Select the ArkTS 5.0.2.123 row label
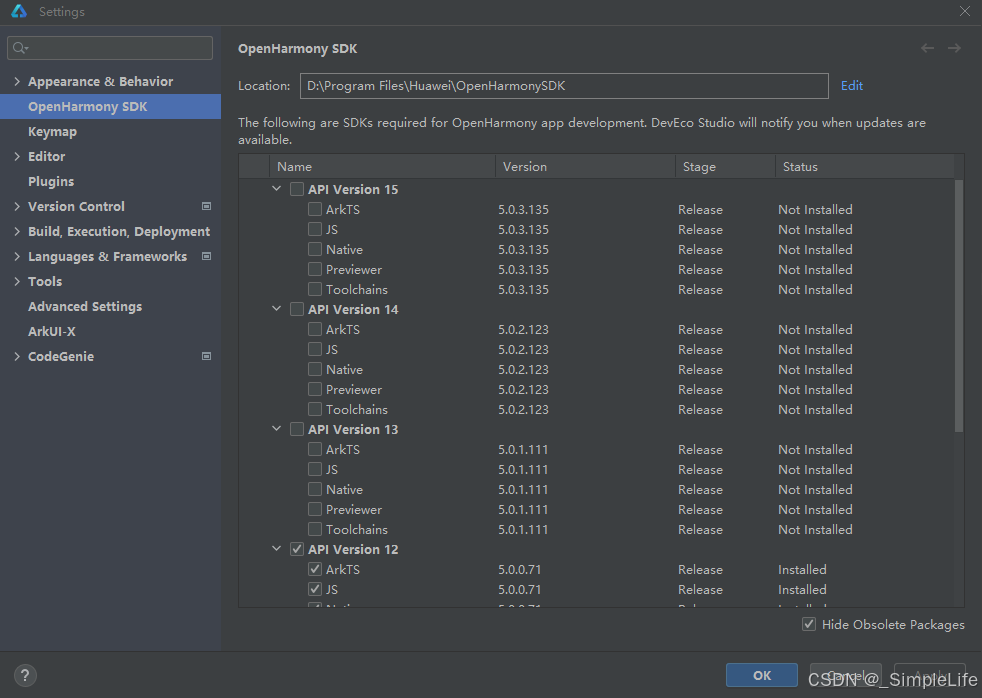 (x=343, y=329)
